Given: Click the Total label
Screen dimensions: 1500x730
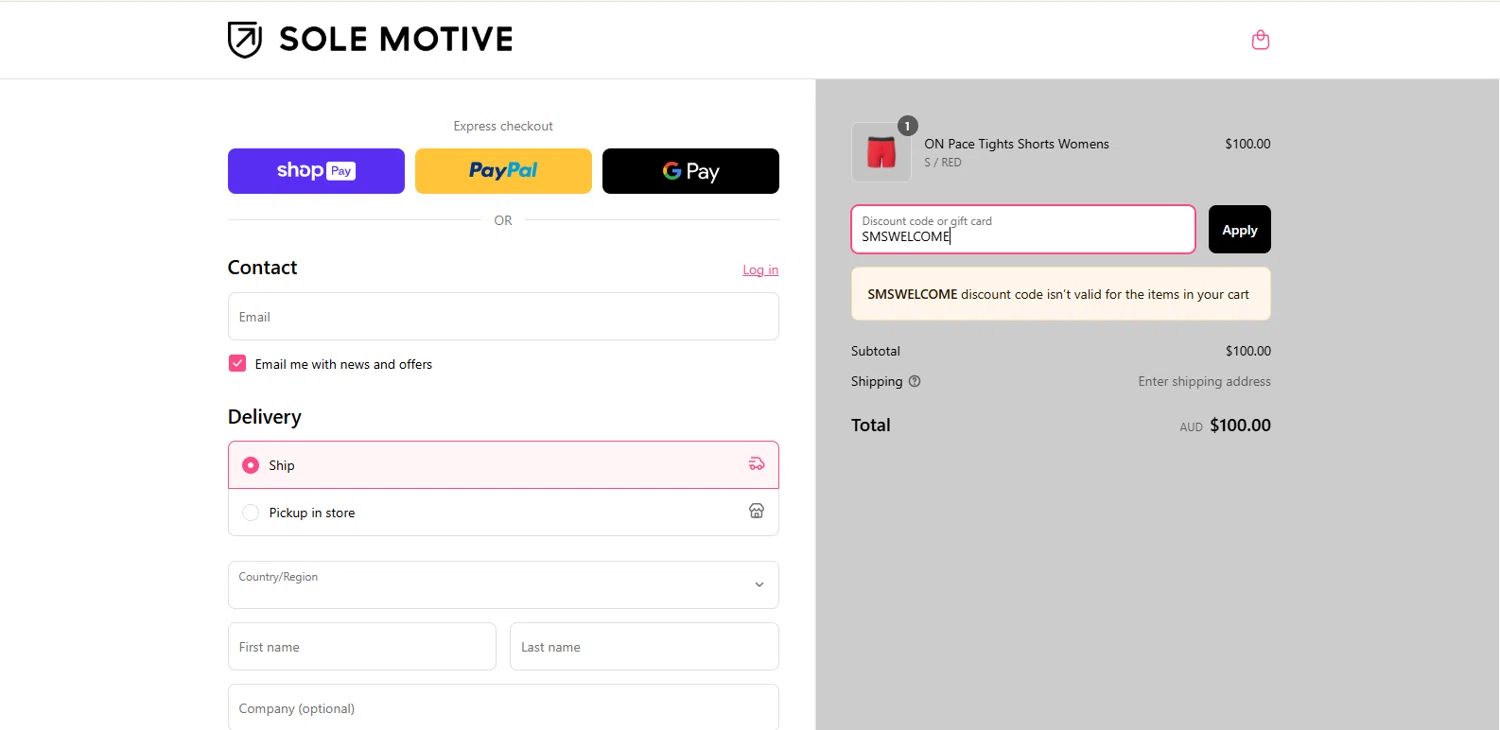Looking at the screenshot, I should click(870, 425).
